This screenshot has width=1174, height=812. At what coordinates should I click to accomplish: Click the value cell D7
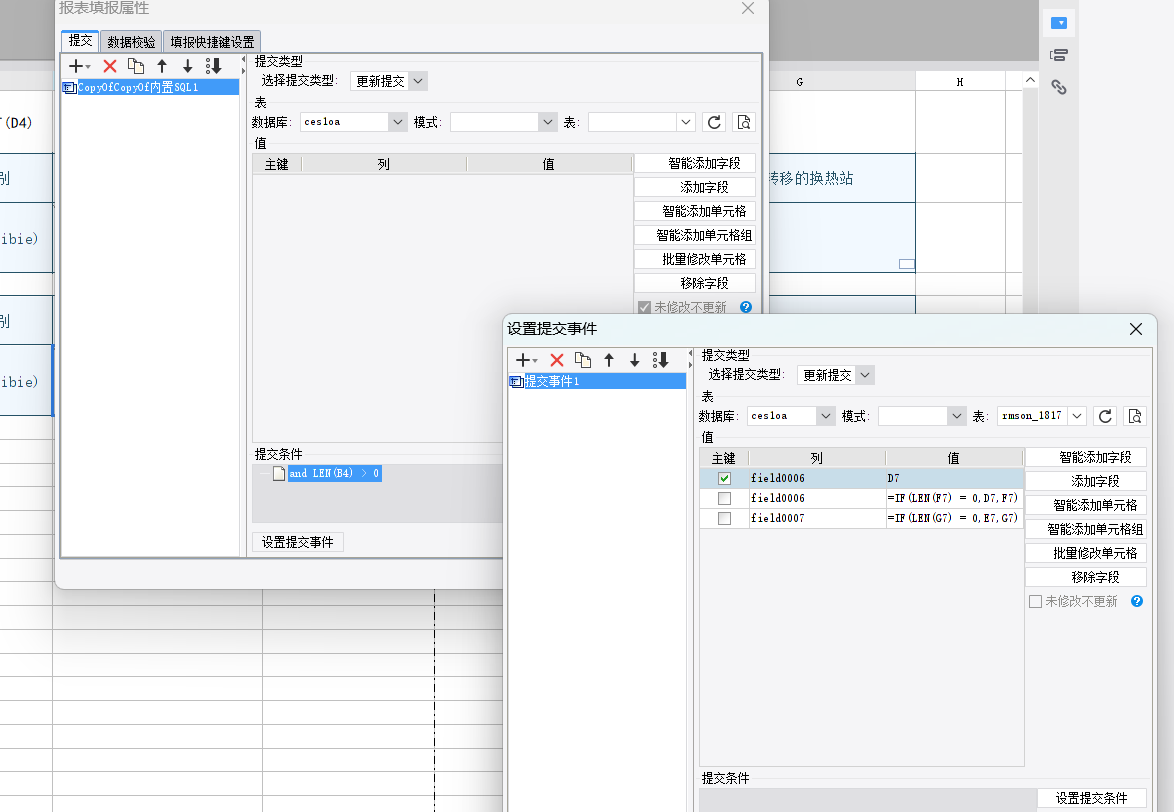pyautogui.click(x=954, y=478)
